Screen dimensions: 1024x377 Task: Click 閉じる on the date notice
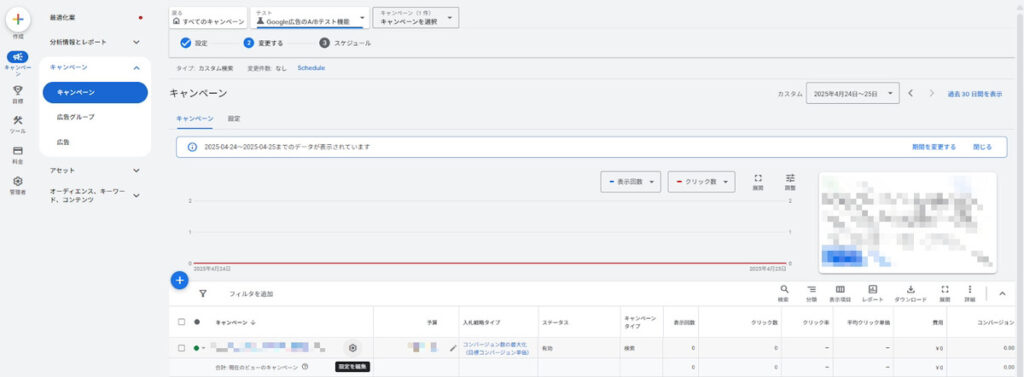[x=982, y=147]
